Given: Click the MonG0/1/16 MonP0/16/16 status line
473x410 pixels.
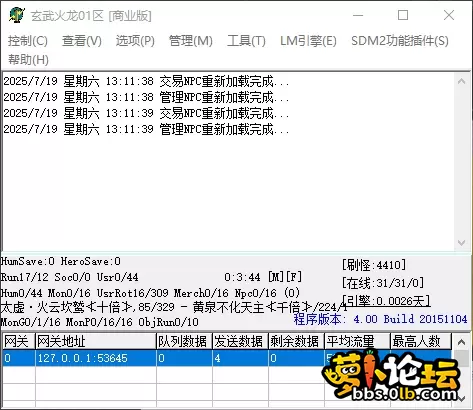Looking at the screenshot, I should [100, 322].
